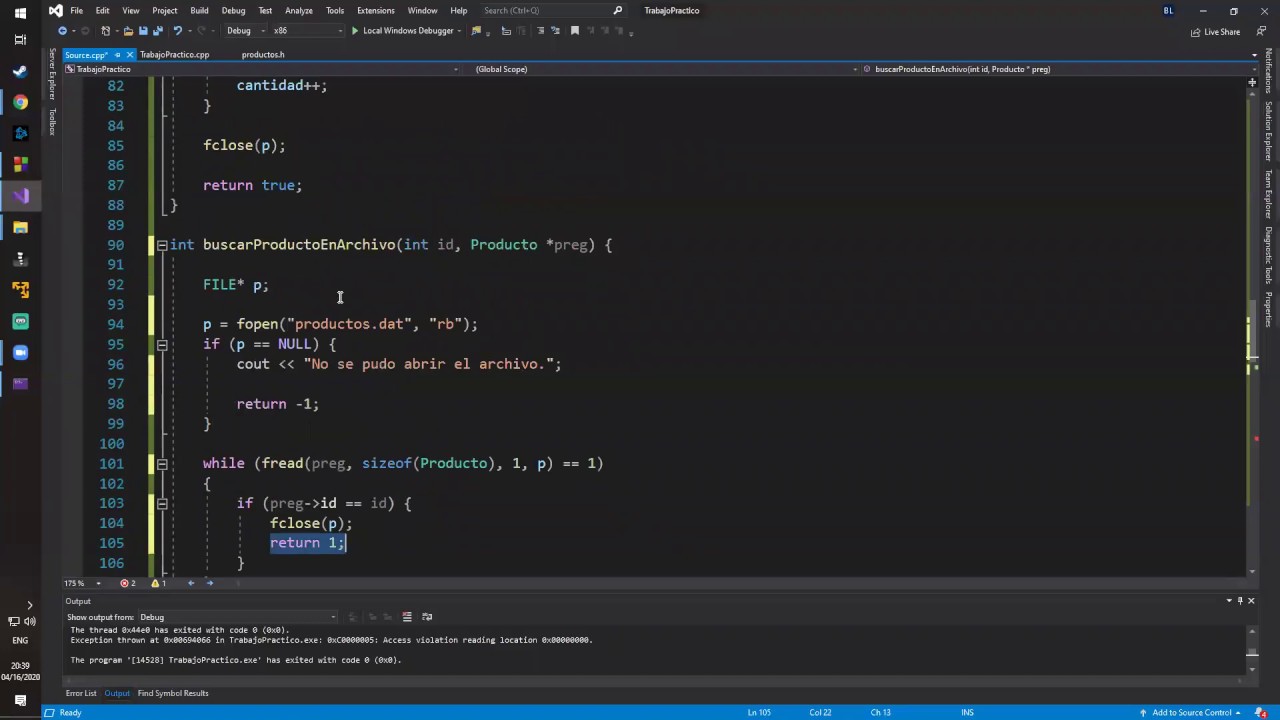Click line number 94 in gutter

(x=115, y=324)
